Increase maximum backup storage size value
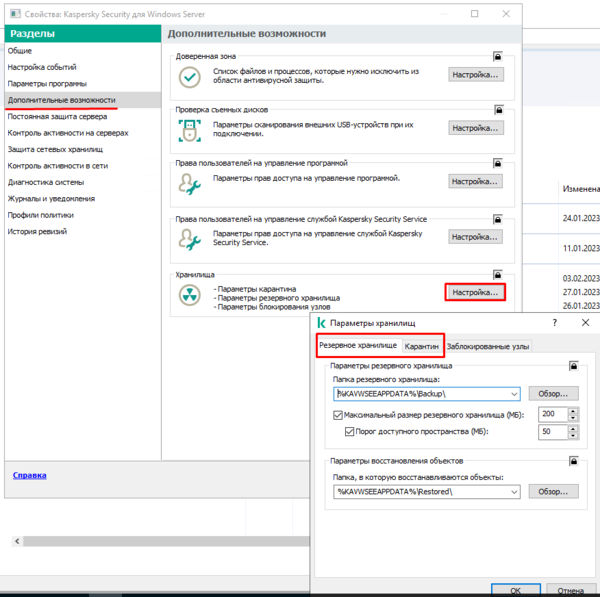 pyautogui.click(x=573, y=411)
